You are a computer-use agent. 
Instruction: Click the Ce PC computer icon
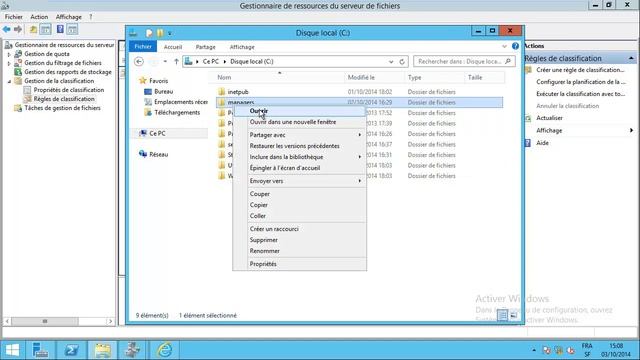[x=143, y=133]
